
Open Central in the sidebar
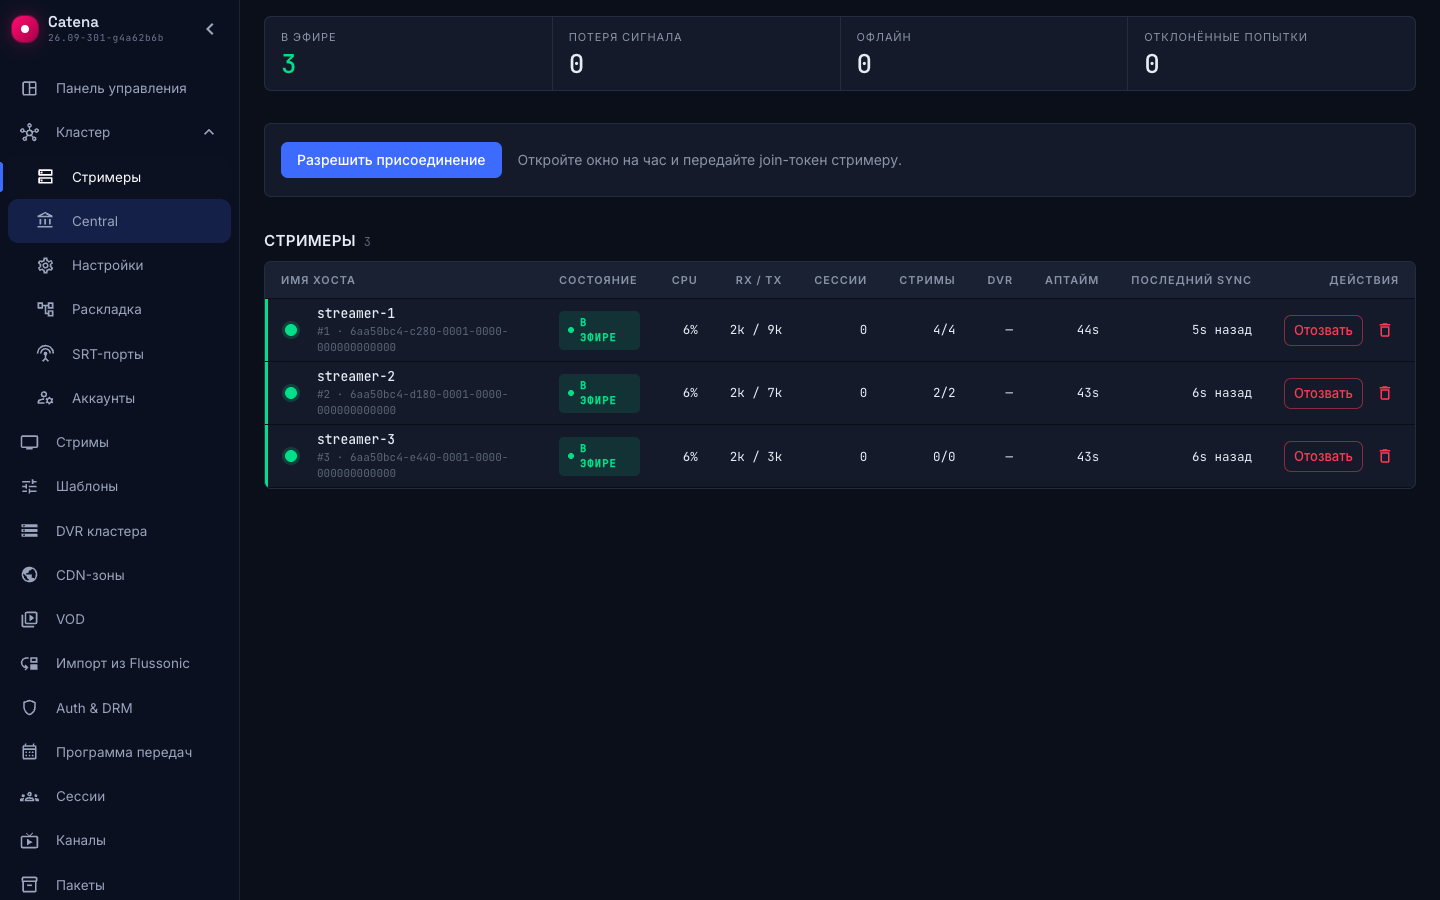(x=119, y=221)
